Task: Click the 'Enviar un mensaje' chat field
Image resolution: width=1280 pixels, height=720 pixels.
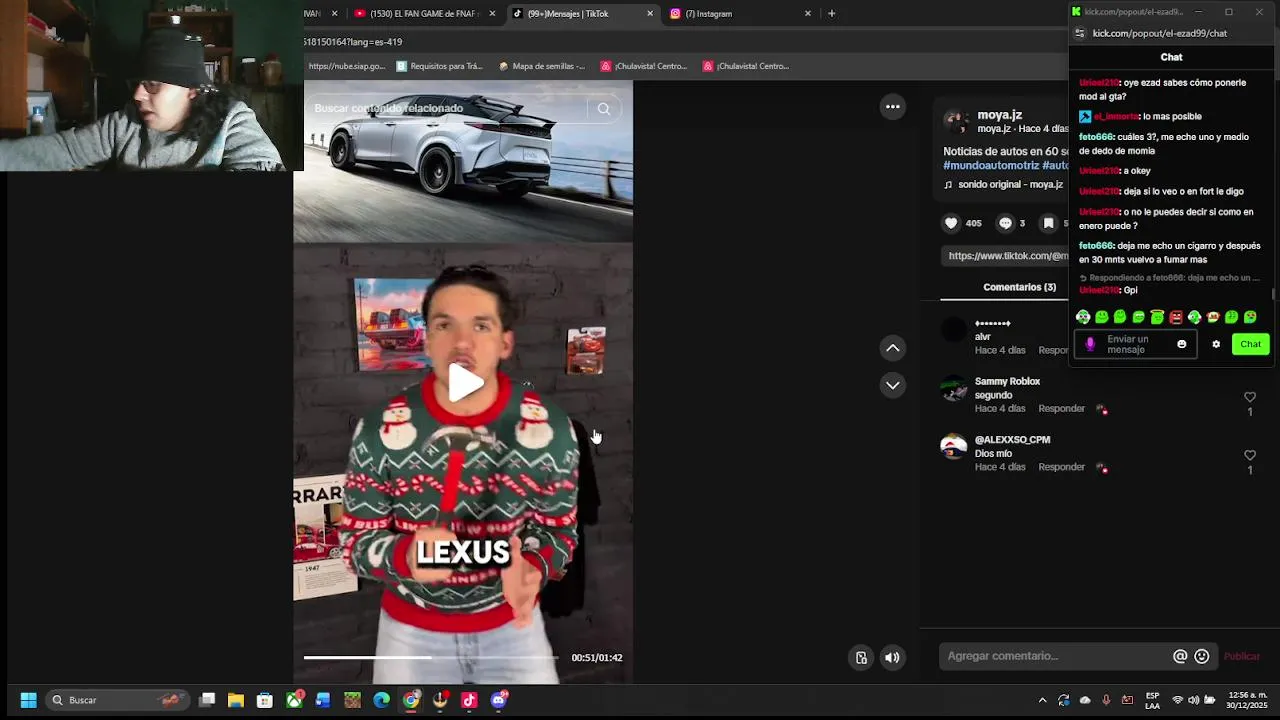Action: [x=1135, y=344]
